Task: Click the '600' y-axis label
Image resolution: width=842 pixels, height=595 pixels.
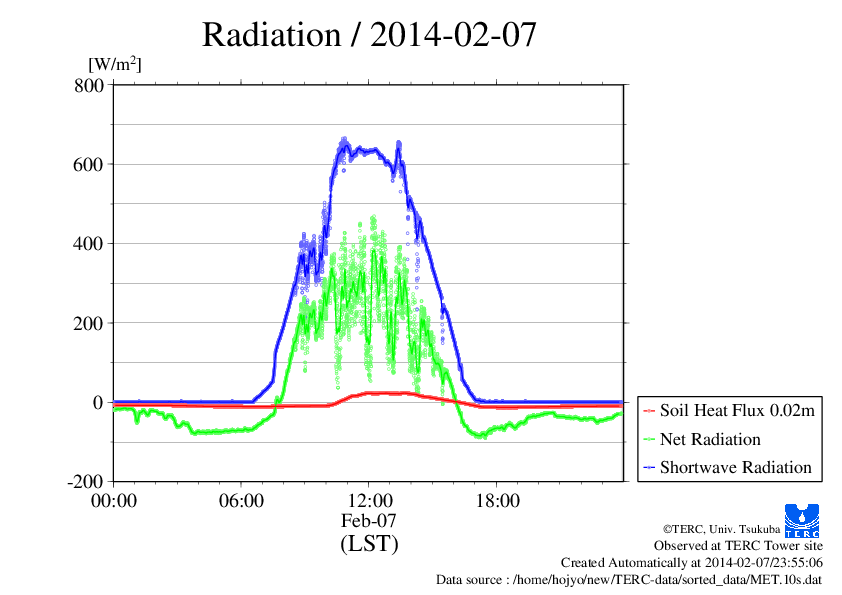Action: point(88,164)
